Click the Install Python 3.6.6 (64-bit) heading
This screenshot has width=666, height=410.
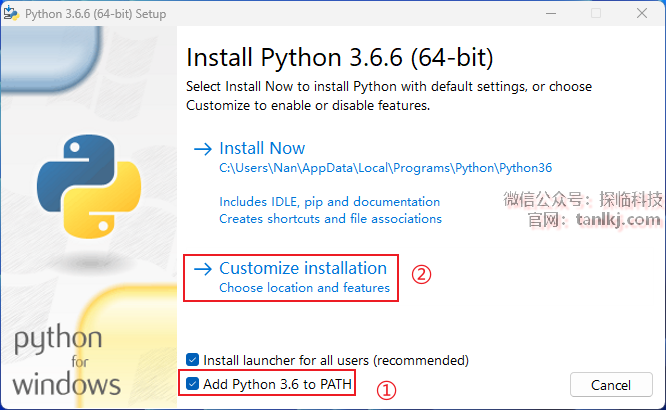[x=340, y=54]
